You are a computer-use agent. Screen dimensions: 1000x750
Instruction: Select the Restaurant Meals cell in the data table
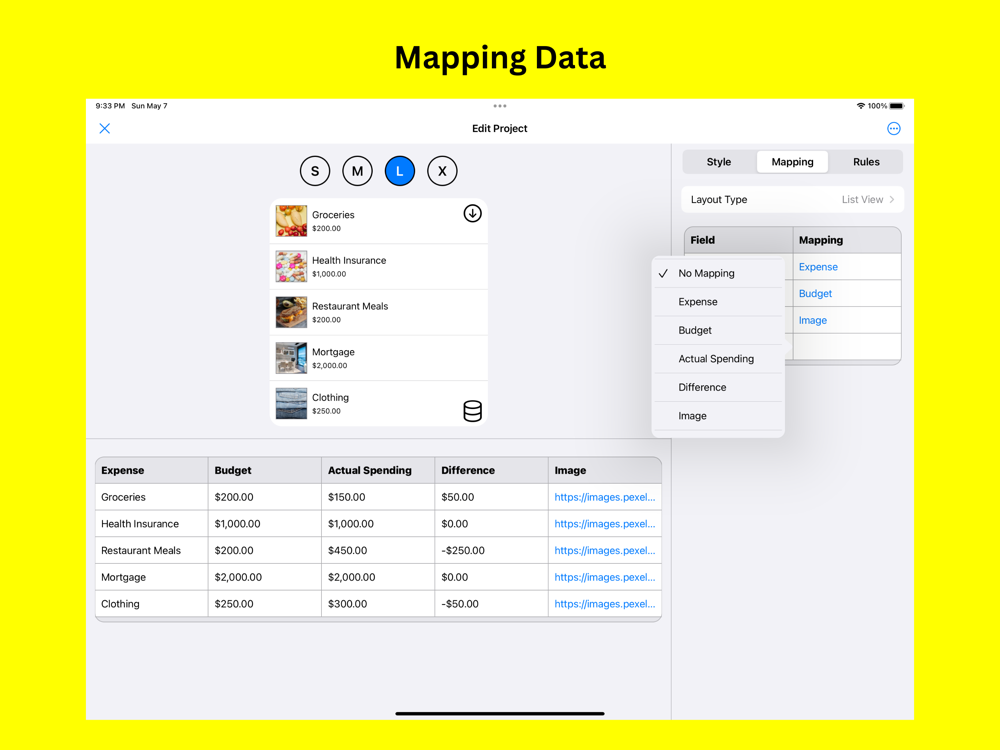tap(152, 550)
